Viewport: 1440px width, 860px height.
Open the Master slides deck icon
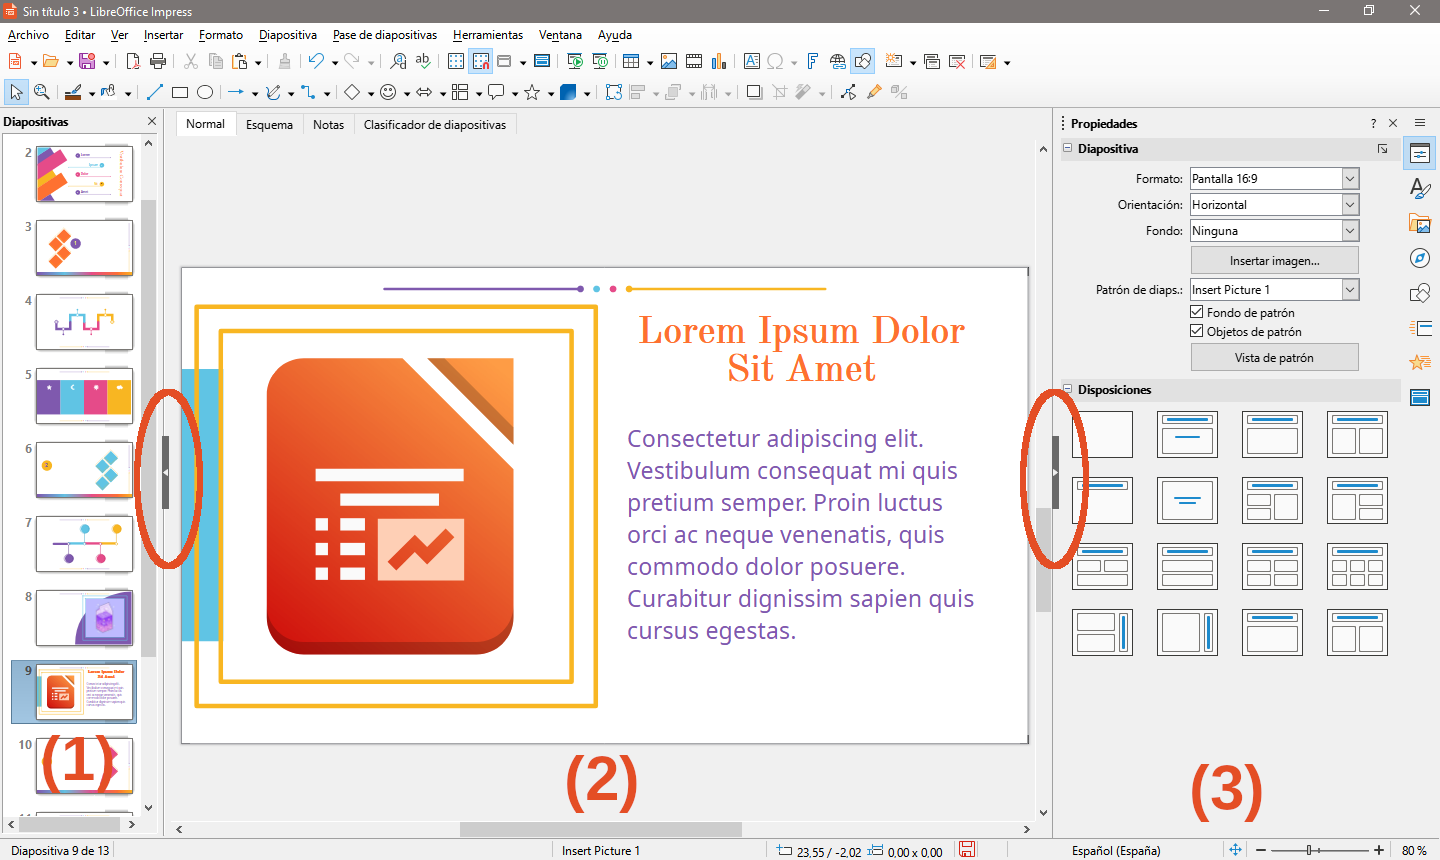point(1420,397)
